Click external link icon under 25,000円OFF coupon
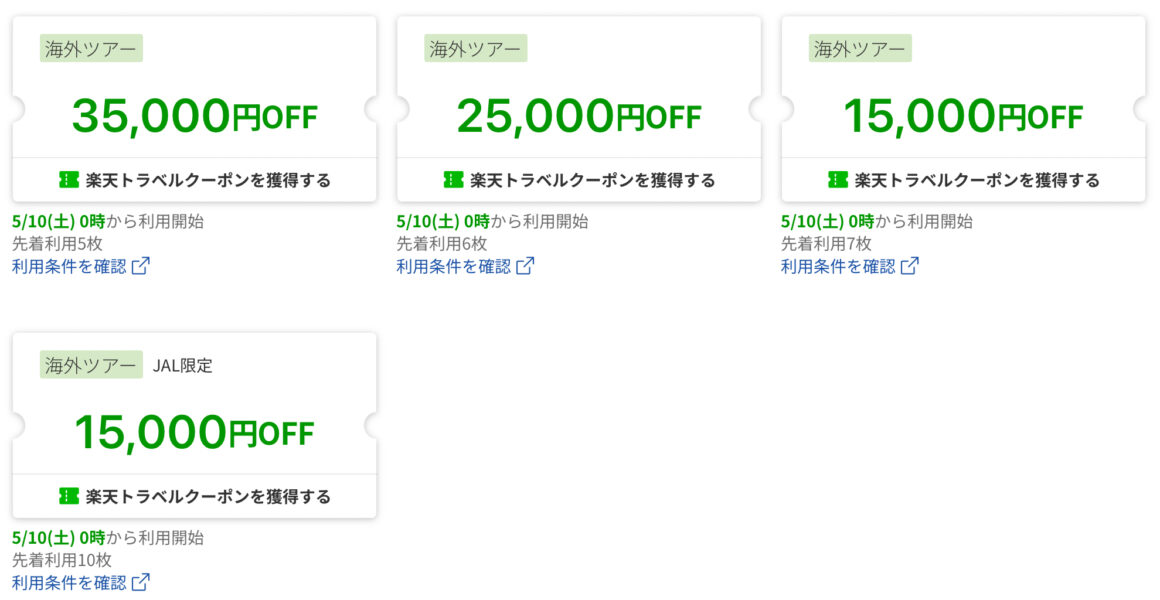This screenshot has width=1160, height=600. point(525,266)
